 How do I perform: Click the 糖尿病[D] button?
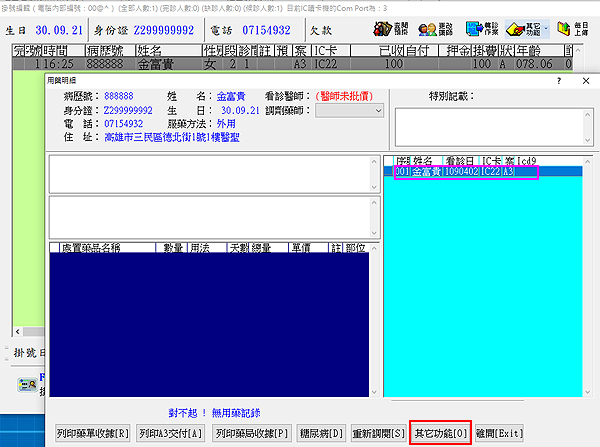(320, 433)
